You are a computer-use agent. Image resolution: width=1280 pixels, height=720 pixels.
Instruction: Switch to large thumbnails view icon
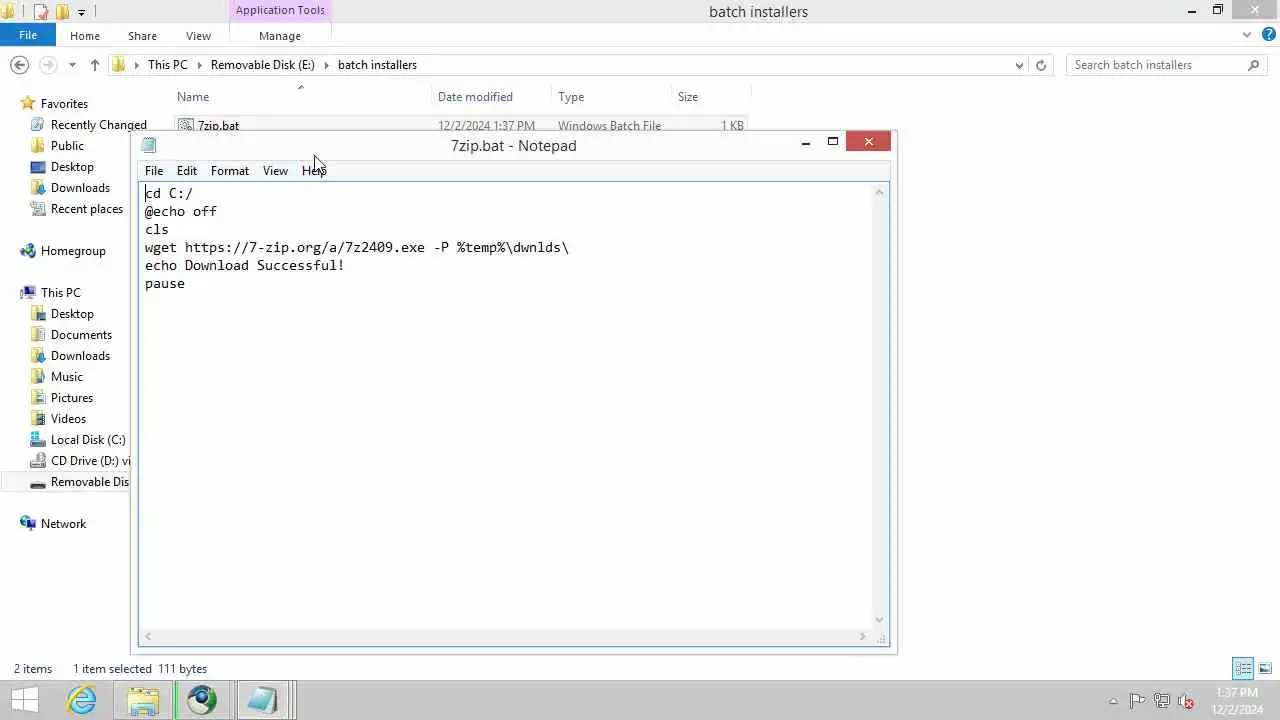click(x=1265, y=668)
